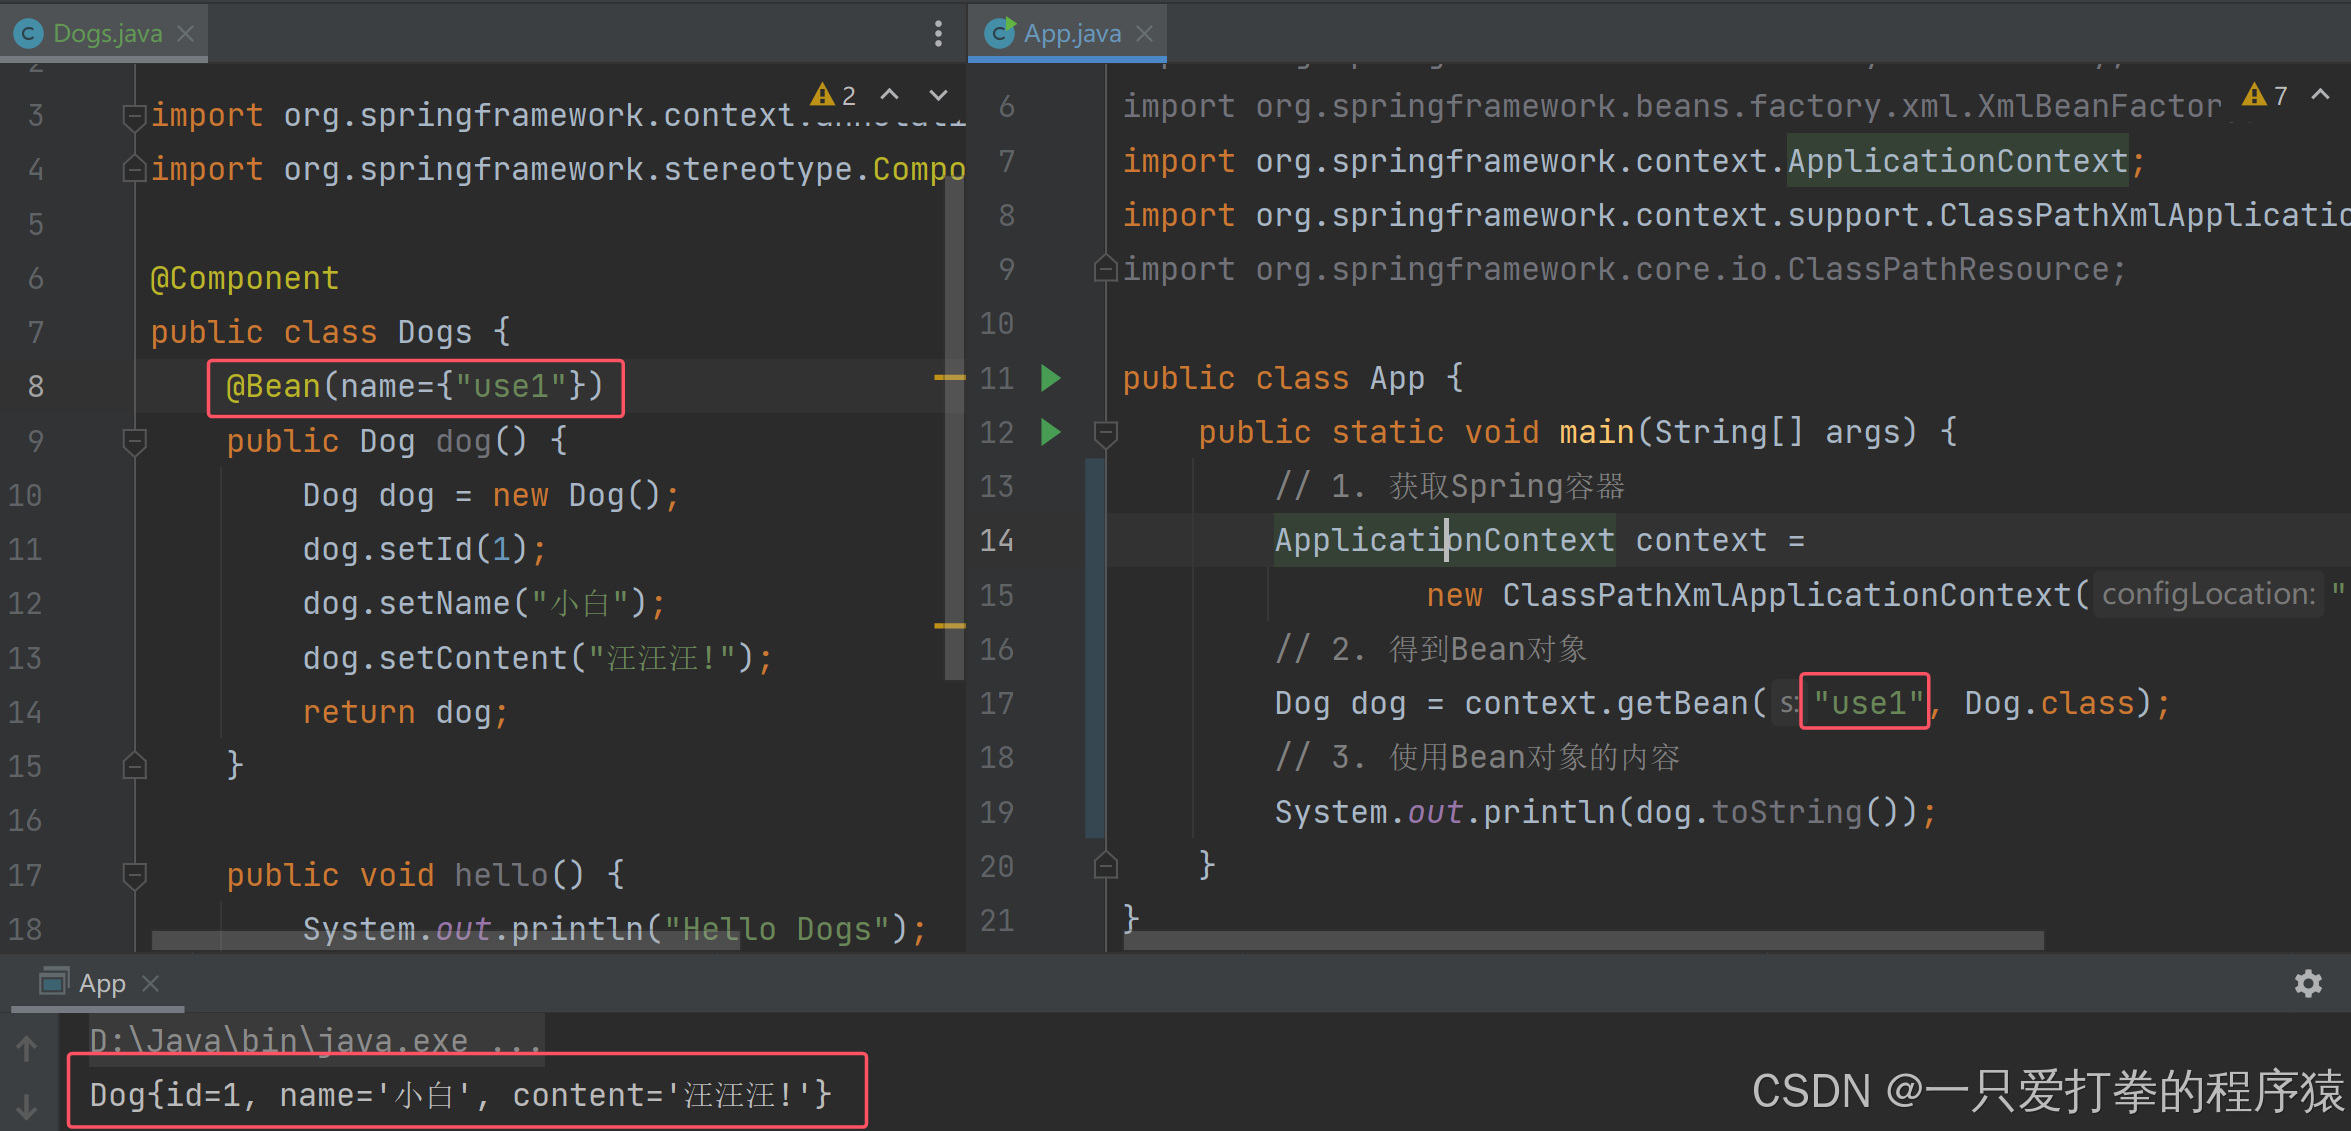Click System.out.println(dog.toString()) line
This screenshot has height=1131, width=2351.
pyautogui.click(x=1606, y=812)
